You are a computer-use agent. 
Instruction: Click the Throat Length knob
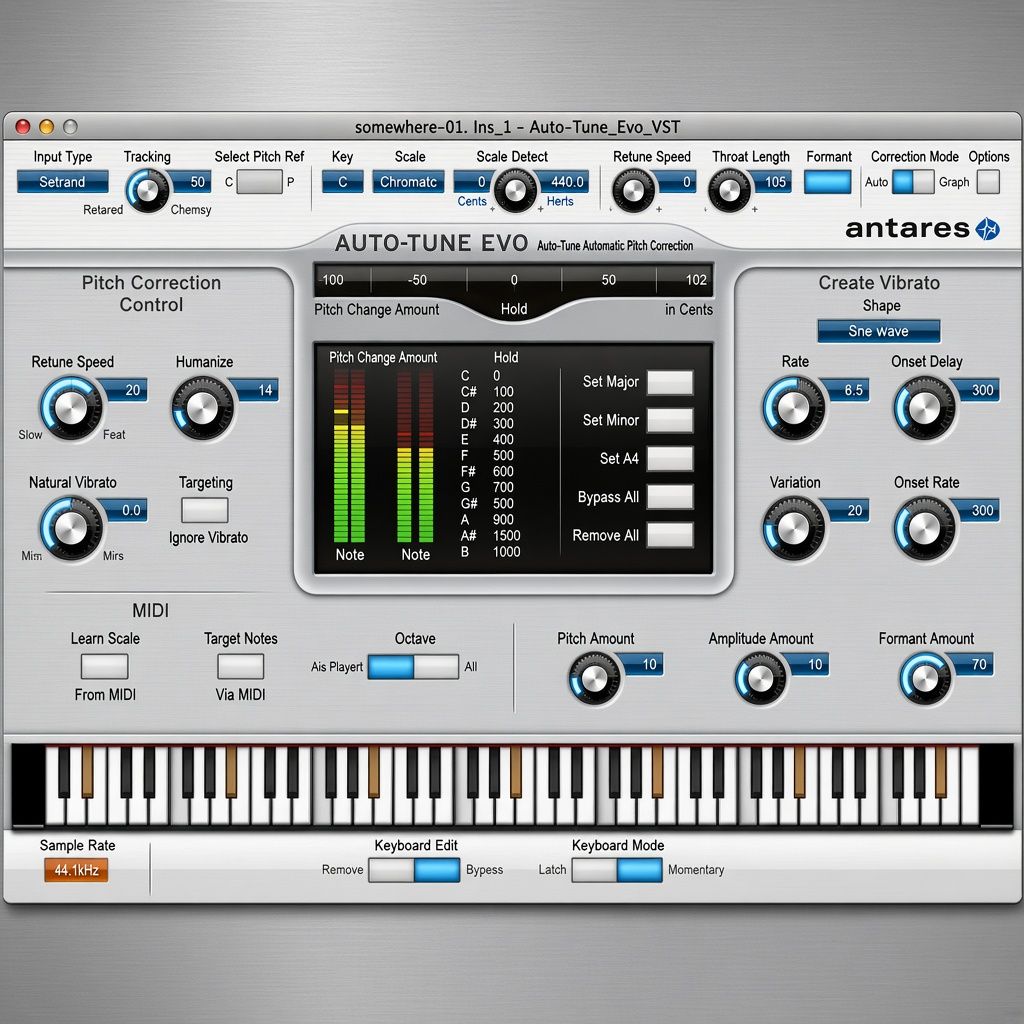tap(729, 190)
